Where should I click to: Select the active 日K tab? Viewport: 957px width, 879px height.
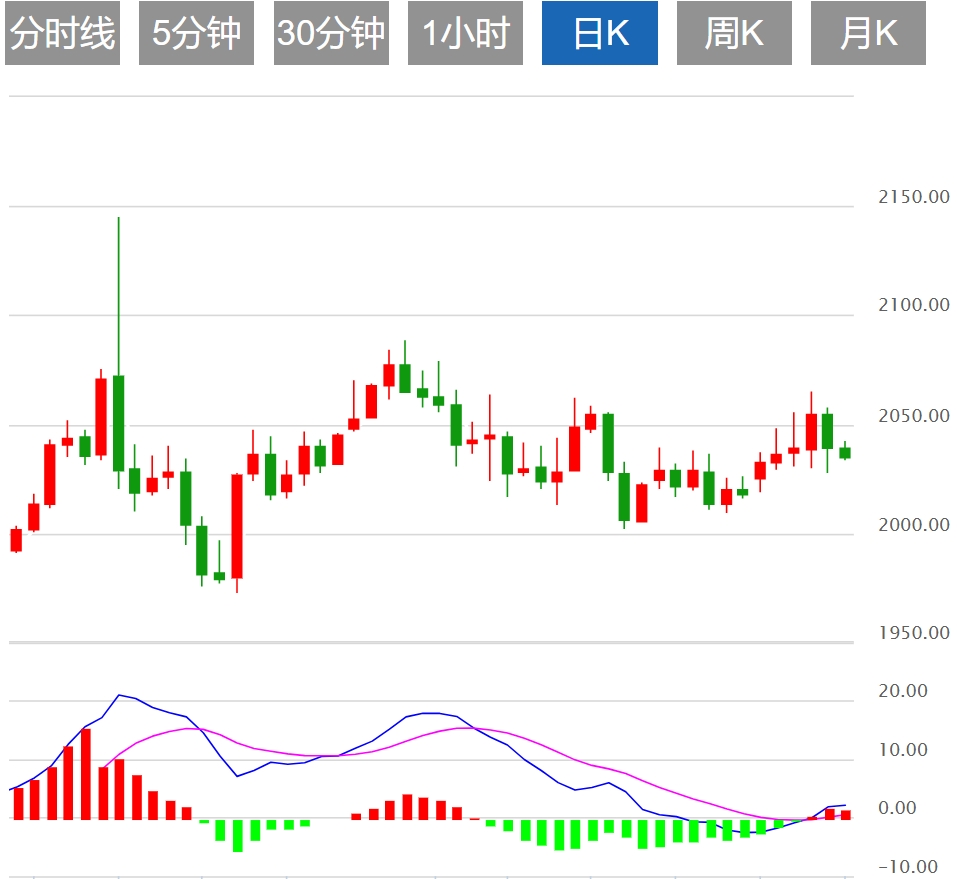point(600,33)
